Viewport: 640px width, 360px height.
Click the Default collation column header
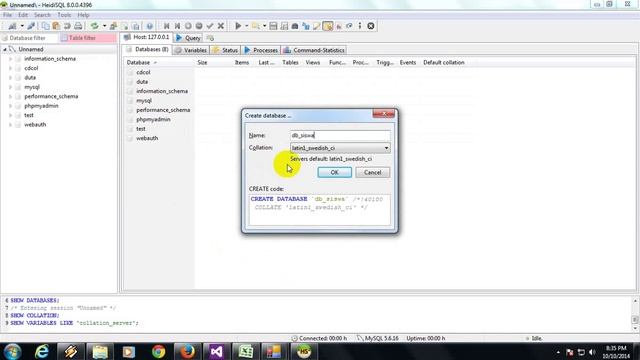[x=444, y=62]
